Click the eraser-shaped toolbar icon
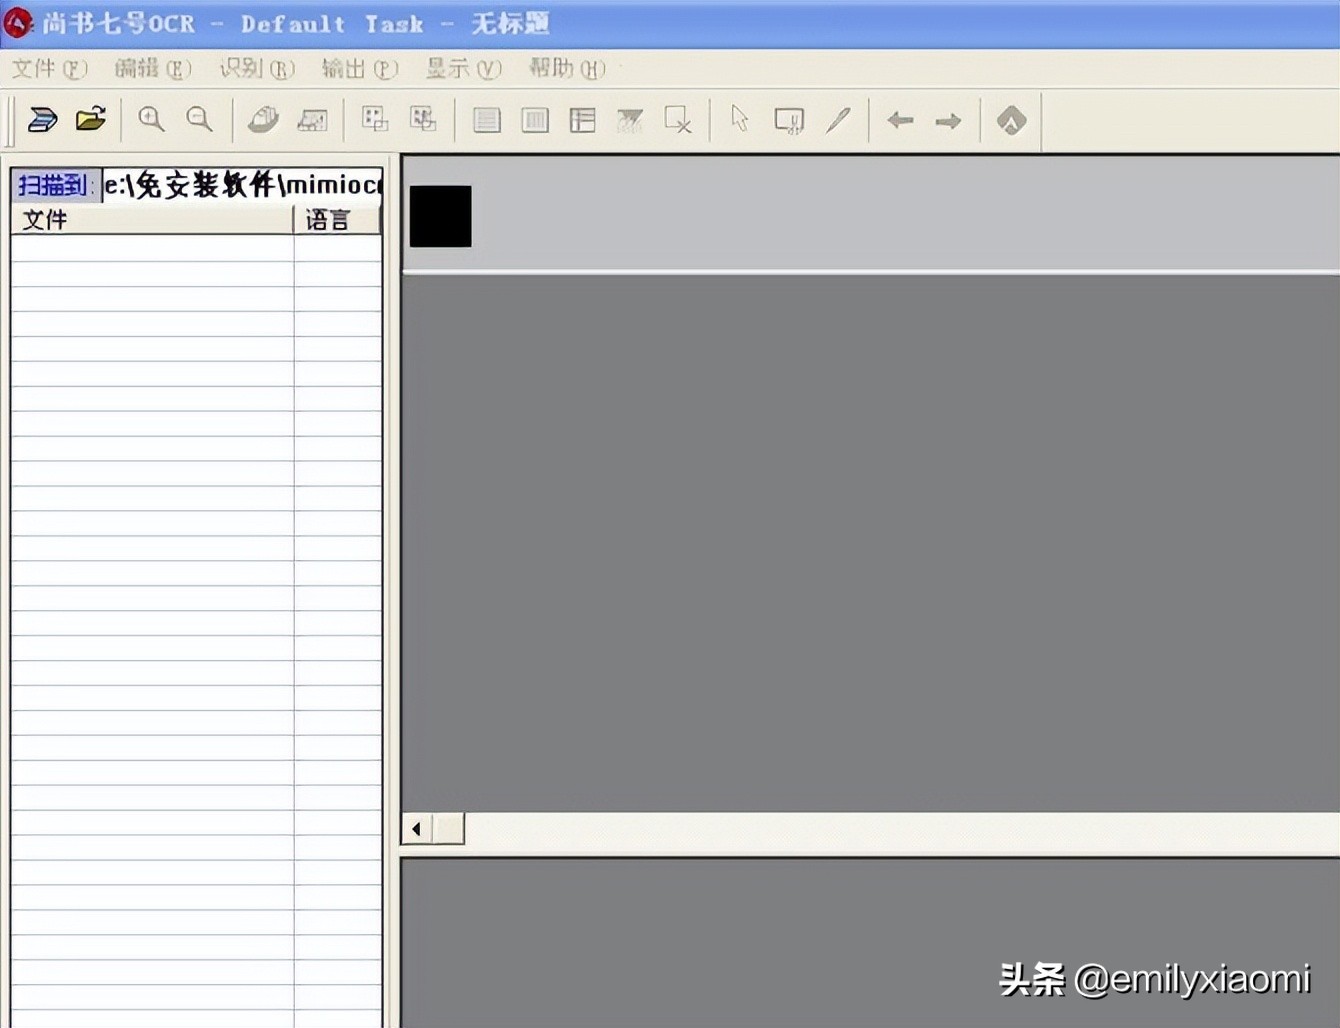Viewport: 1340px width, 1028px height. (263, 120)
